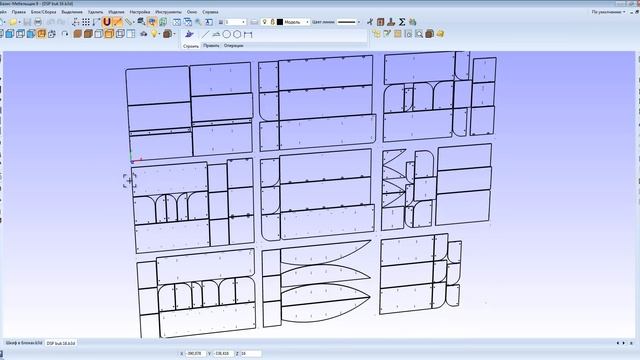Viewport: 640px width, 360px height.
Task: Click the magnifier zoom icon
Action: pos(199,22)
